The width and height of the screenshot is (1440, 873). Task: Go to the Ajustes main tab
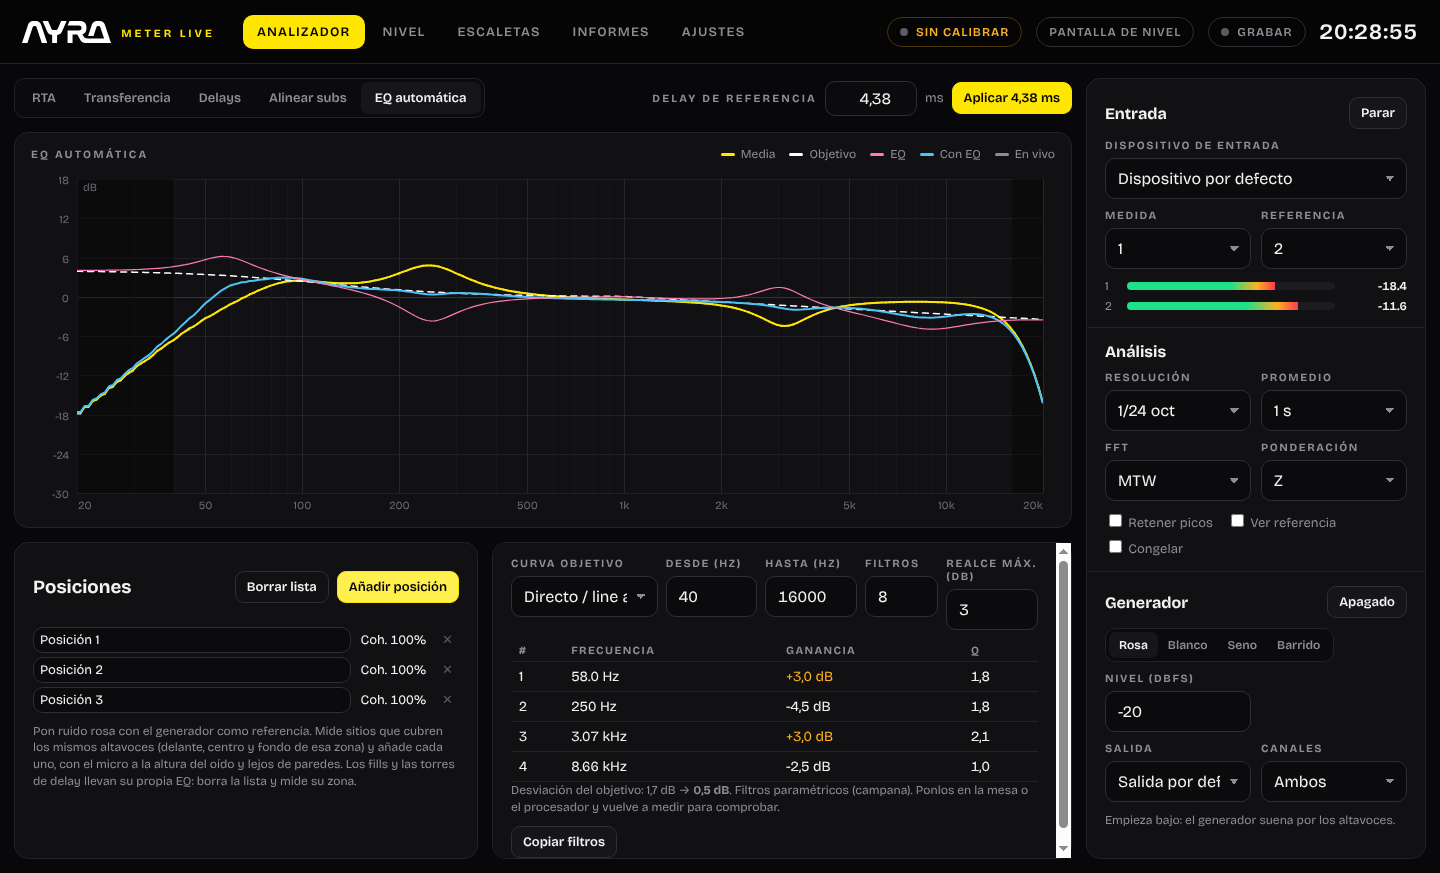[713, 32]
